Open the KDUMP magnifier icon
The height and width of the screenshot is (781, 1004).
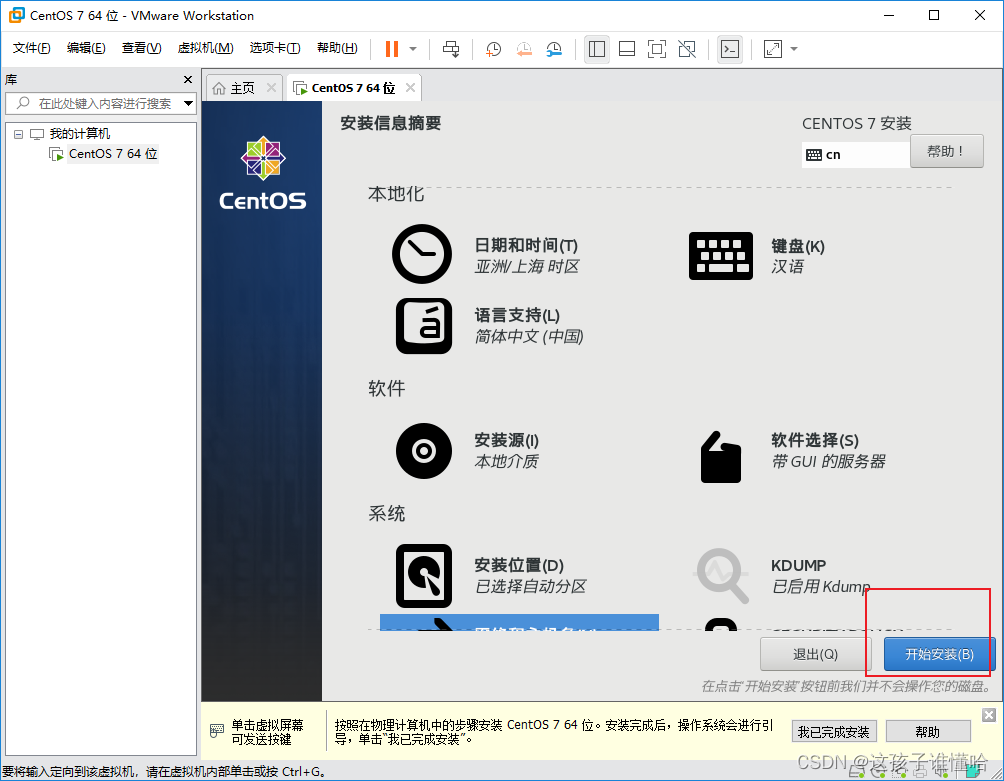tap(722, 576)
